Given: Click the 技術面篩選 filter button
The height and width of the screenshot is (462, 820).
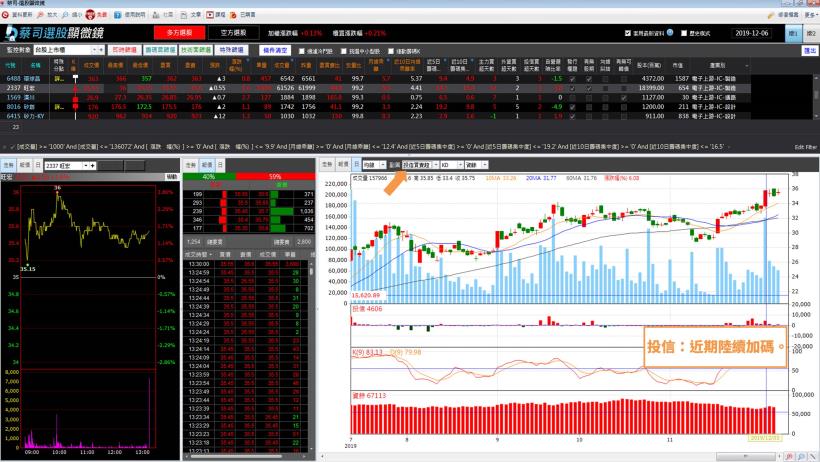Looking at the screenshot, I should coord(196,50).
